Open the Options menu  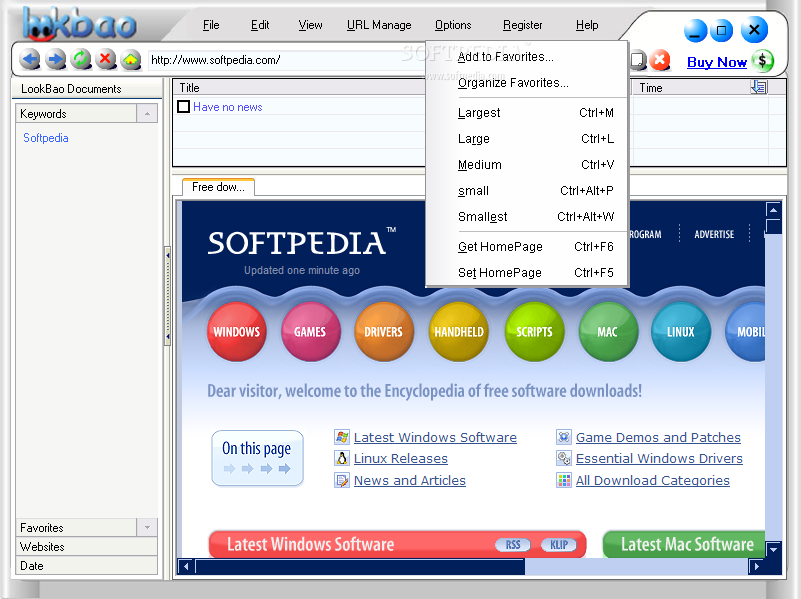(x=453, y=25)
